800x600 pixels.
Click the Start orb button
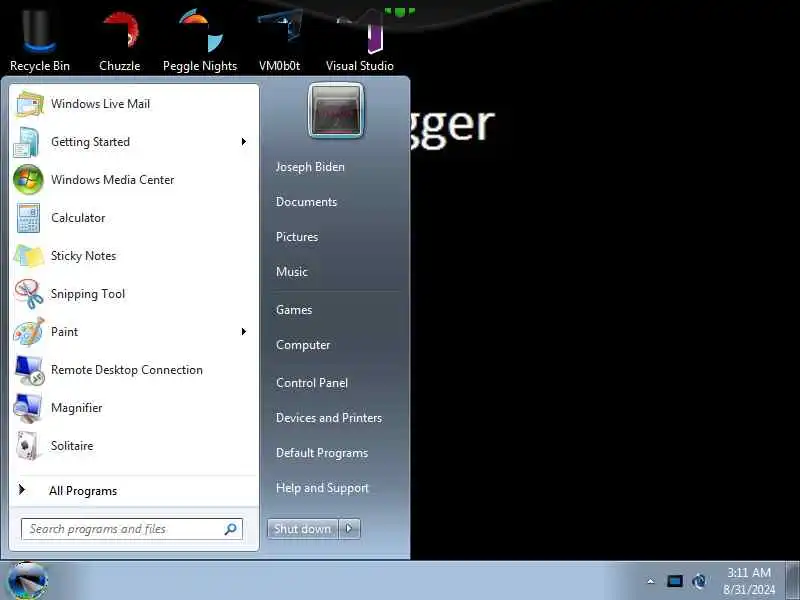[28, 581]
